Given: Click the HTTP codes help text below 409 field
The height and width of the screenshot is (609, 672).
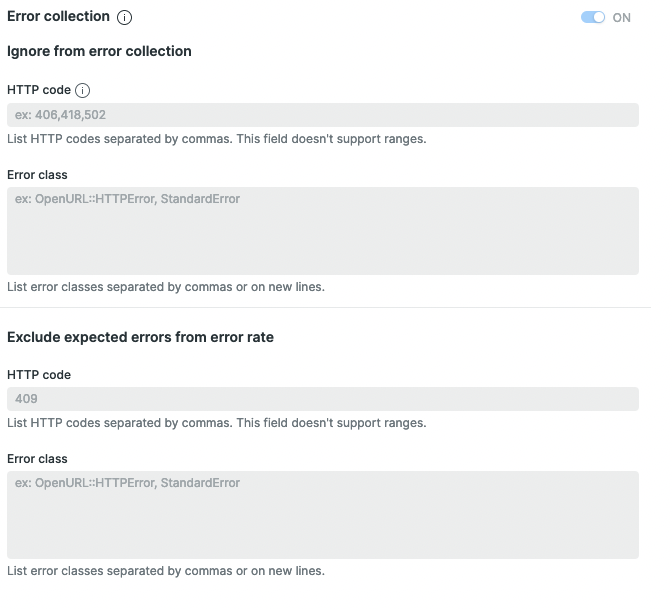Looking at the screenshot, I should click(216, 423).
